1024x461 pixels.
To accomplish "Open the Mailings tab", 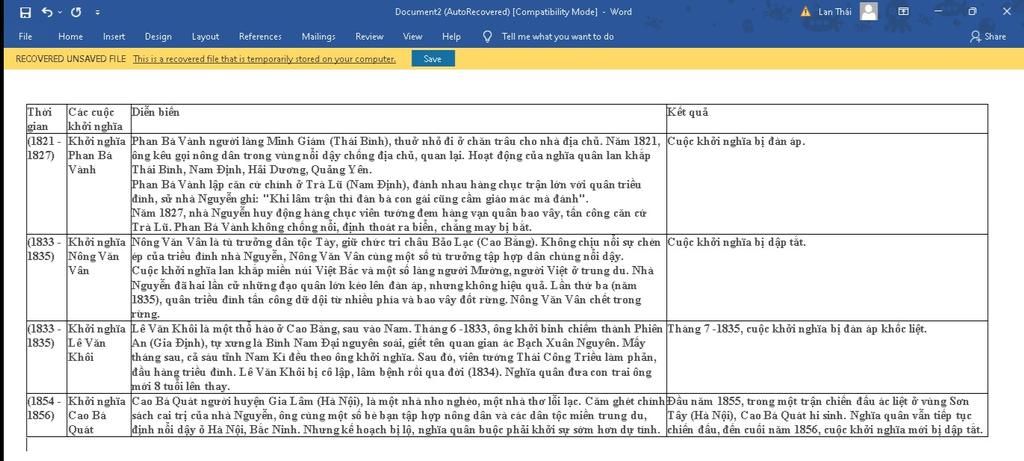I will coord(318,37).
